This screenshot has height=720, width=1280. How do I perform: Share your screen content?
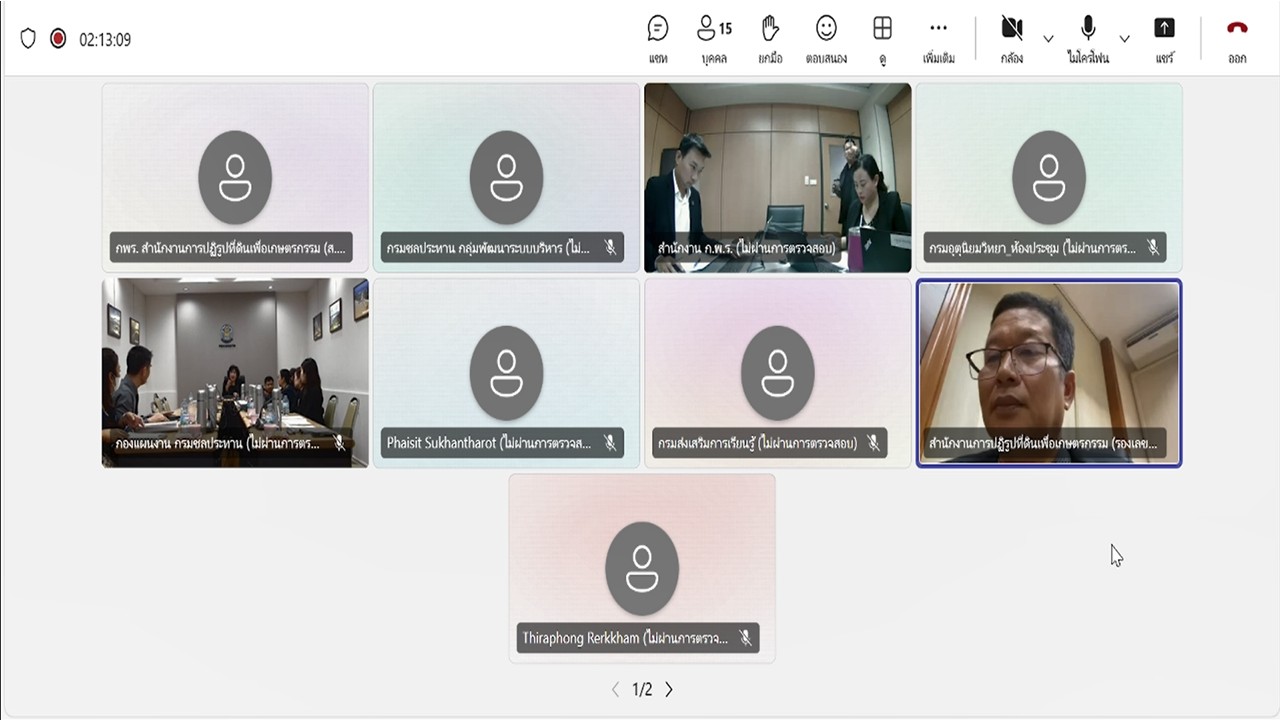tap(1164, 38)
